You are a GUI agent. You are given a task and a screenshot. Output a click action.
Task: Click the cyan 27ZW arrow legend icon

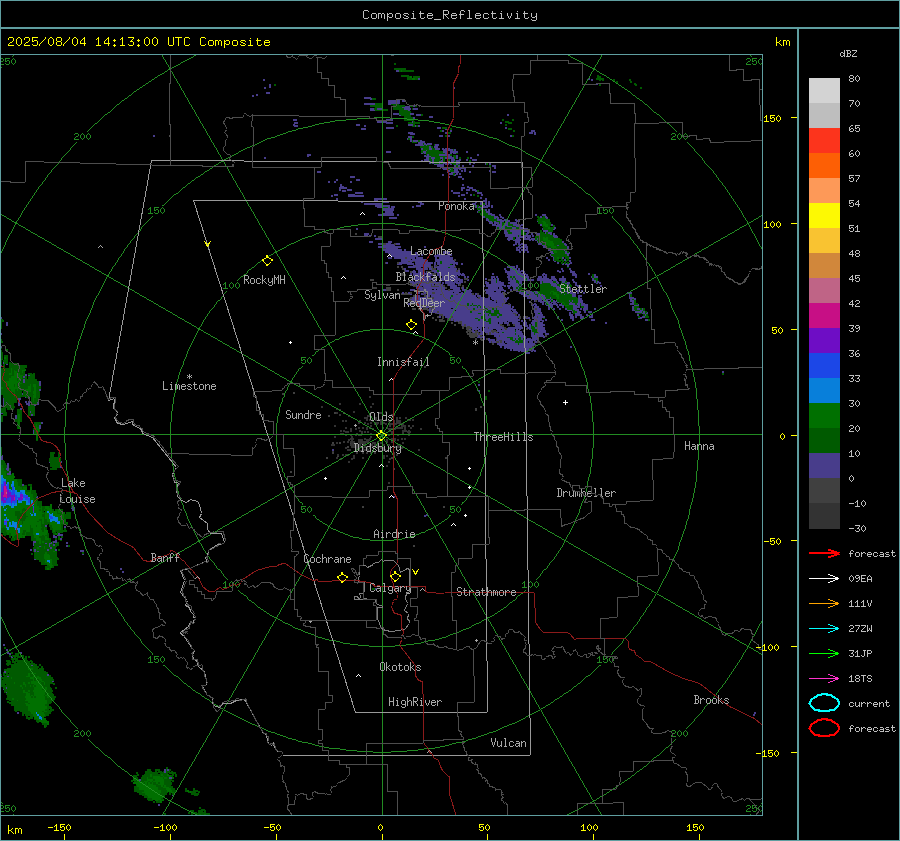click(824, 629)
